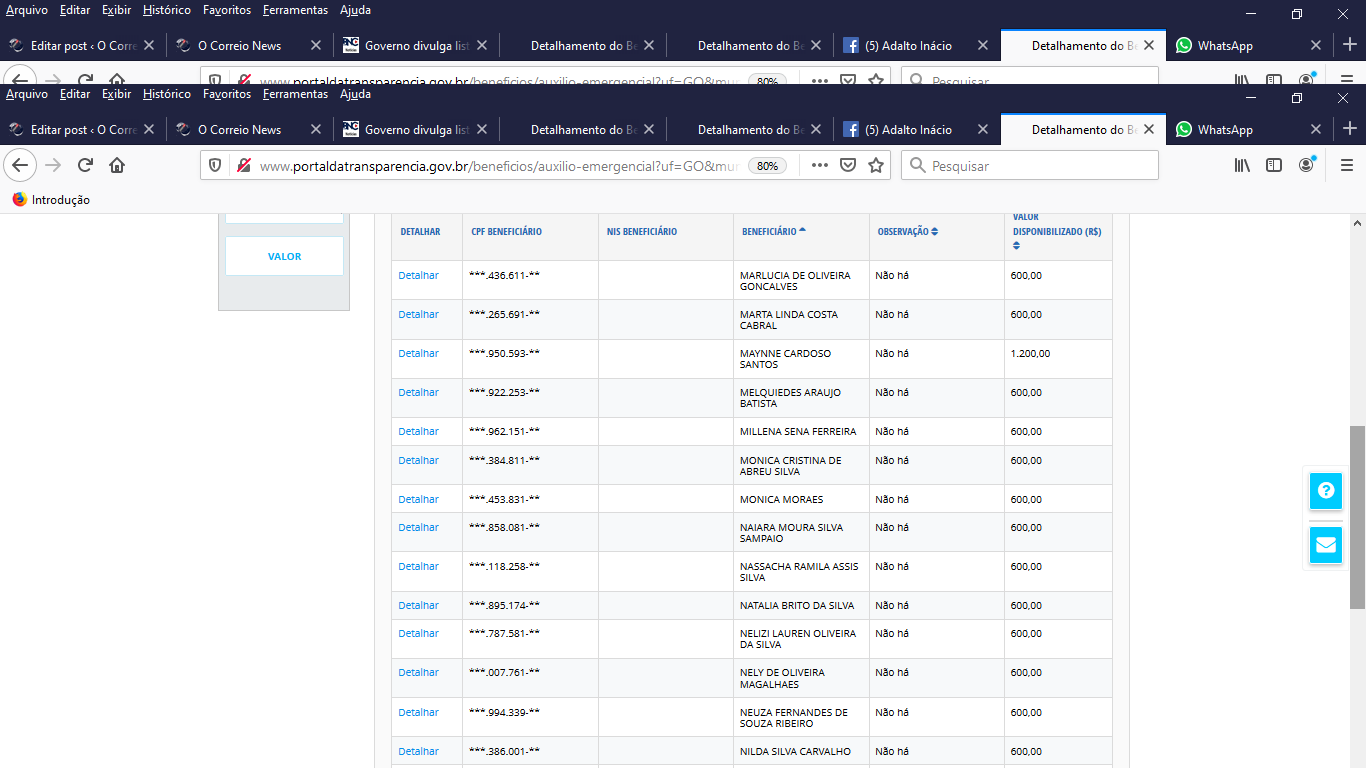This screenshot has height=768, width=1366.
Task: Toggle the browser sidebar view
Action: click(x=1274, y=165)
